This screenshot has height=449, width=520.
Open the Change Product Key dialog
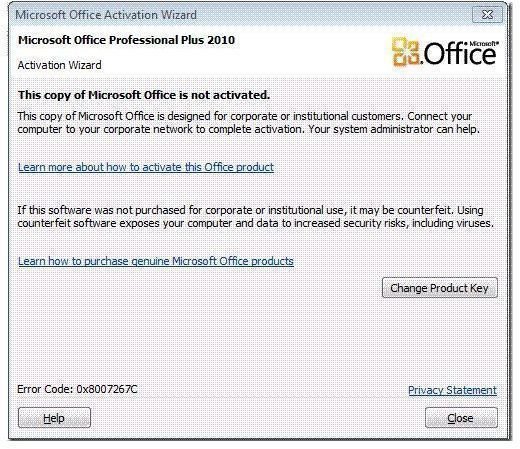[x=440, y=288]
